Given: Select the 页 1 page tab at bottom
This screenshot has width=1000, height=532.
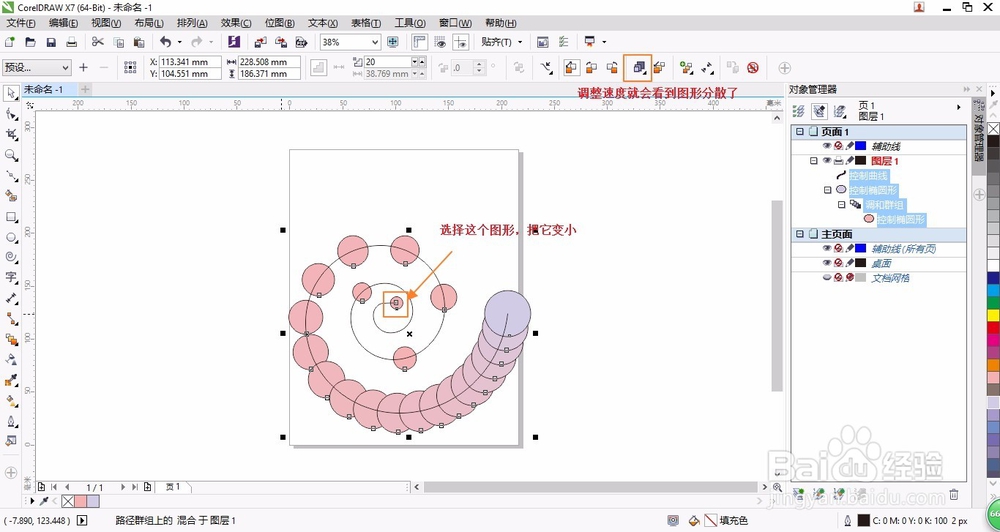Looking at the screenshot, I should (x=173, y=487).
